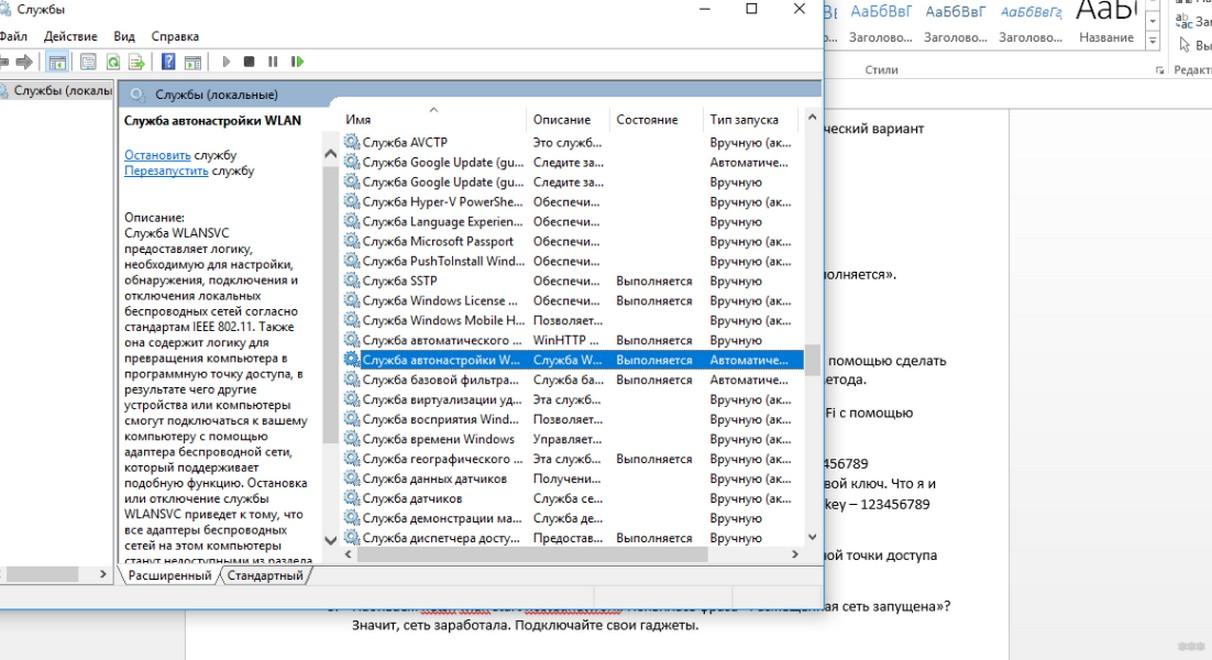Click the services list horizontal scroll-right arrow

point(796,554)
